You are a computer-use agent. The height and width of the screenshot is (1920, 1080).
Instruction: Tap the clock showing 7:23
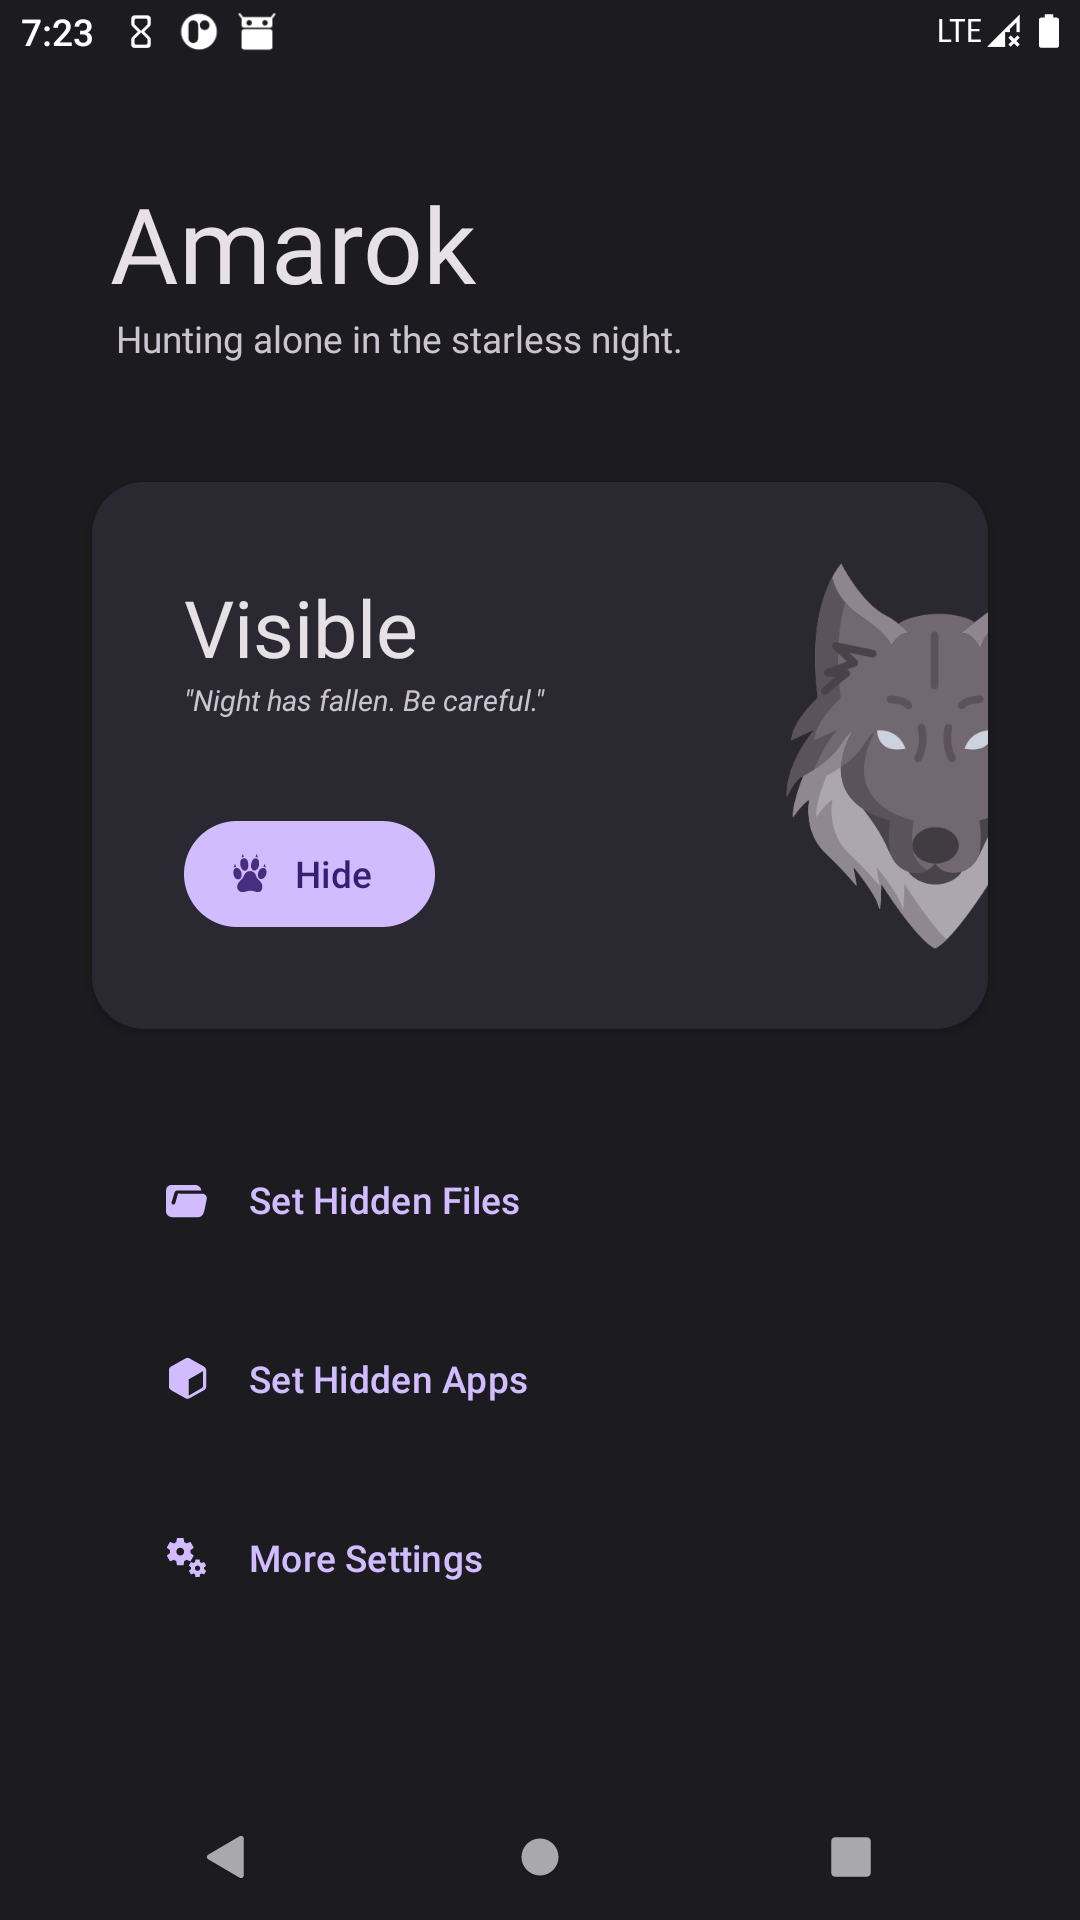(57, 33)
